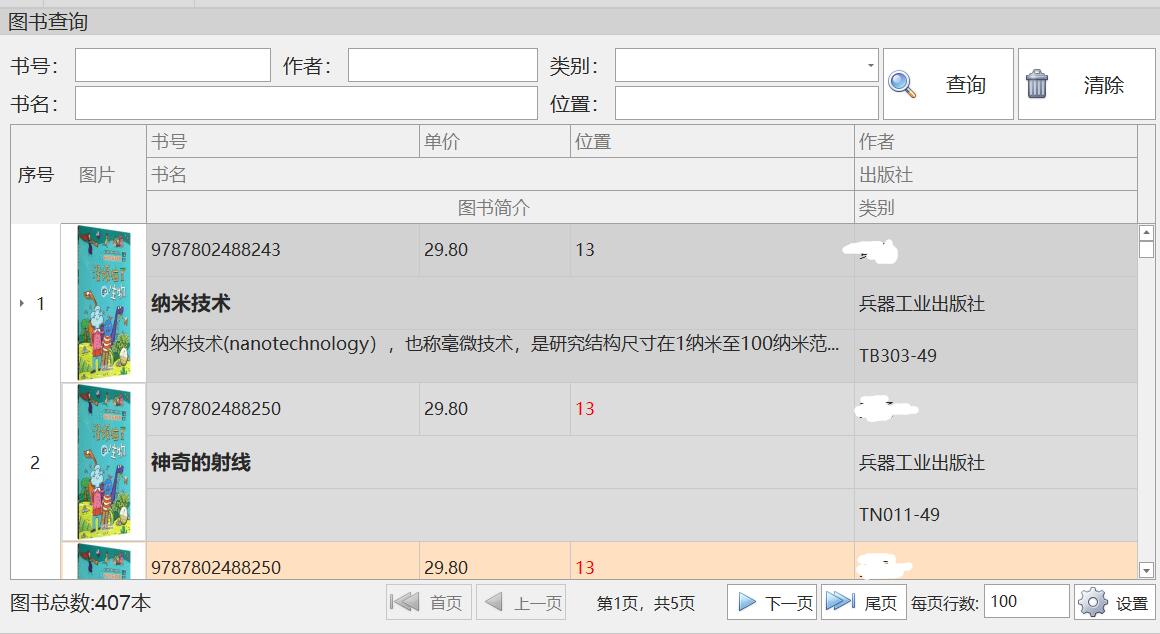Screen dimensions: 1160x634
Task: Click the 查询 search button label
Action: click(x=965, y=84)
